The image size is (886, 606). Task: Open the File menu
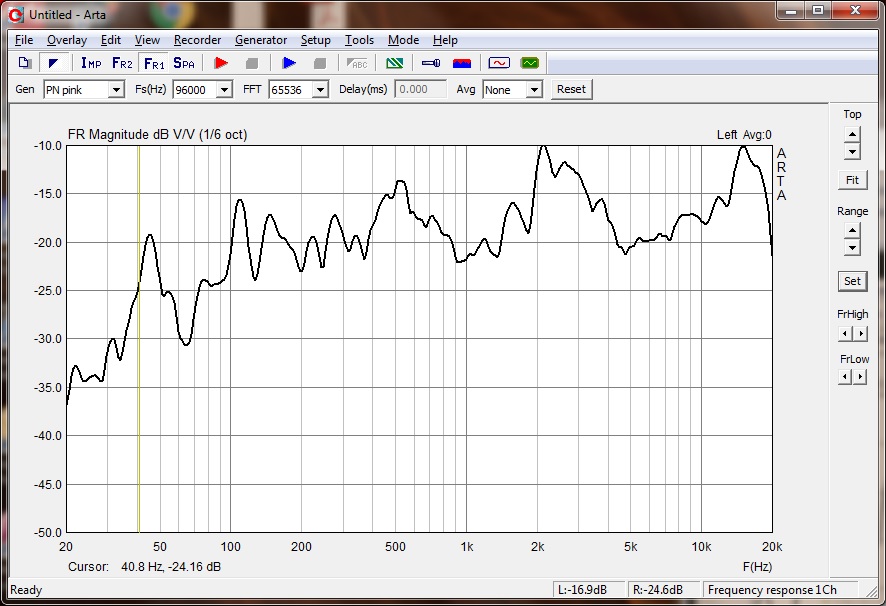24,40
